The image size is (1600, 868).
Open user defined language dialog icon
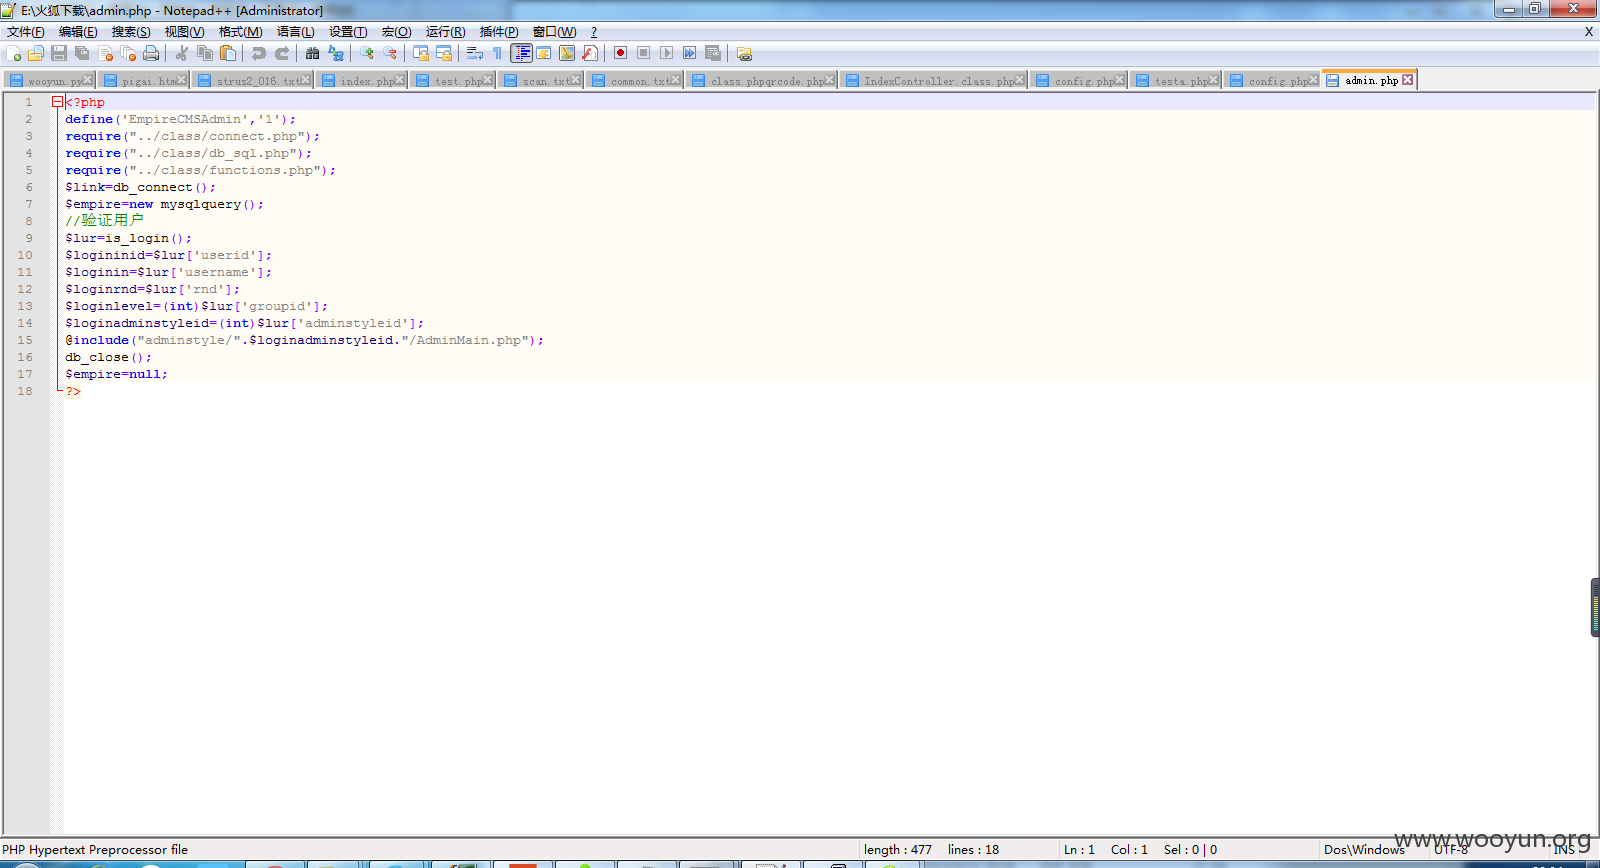(544, 53)
